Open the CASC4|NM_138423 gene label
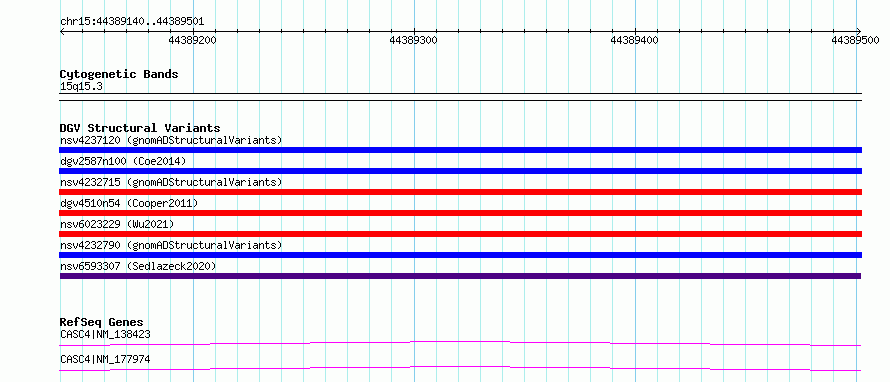Screen dimensions: 890x382 [x=105, y=334]
